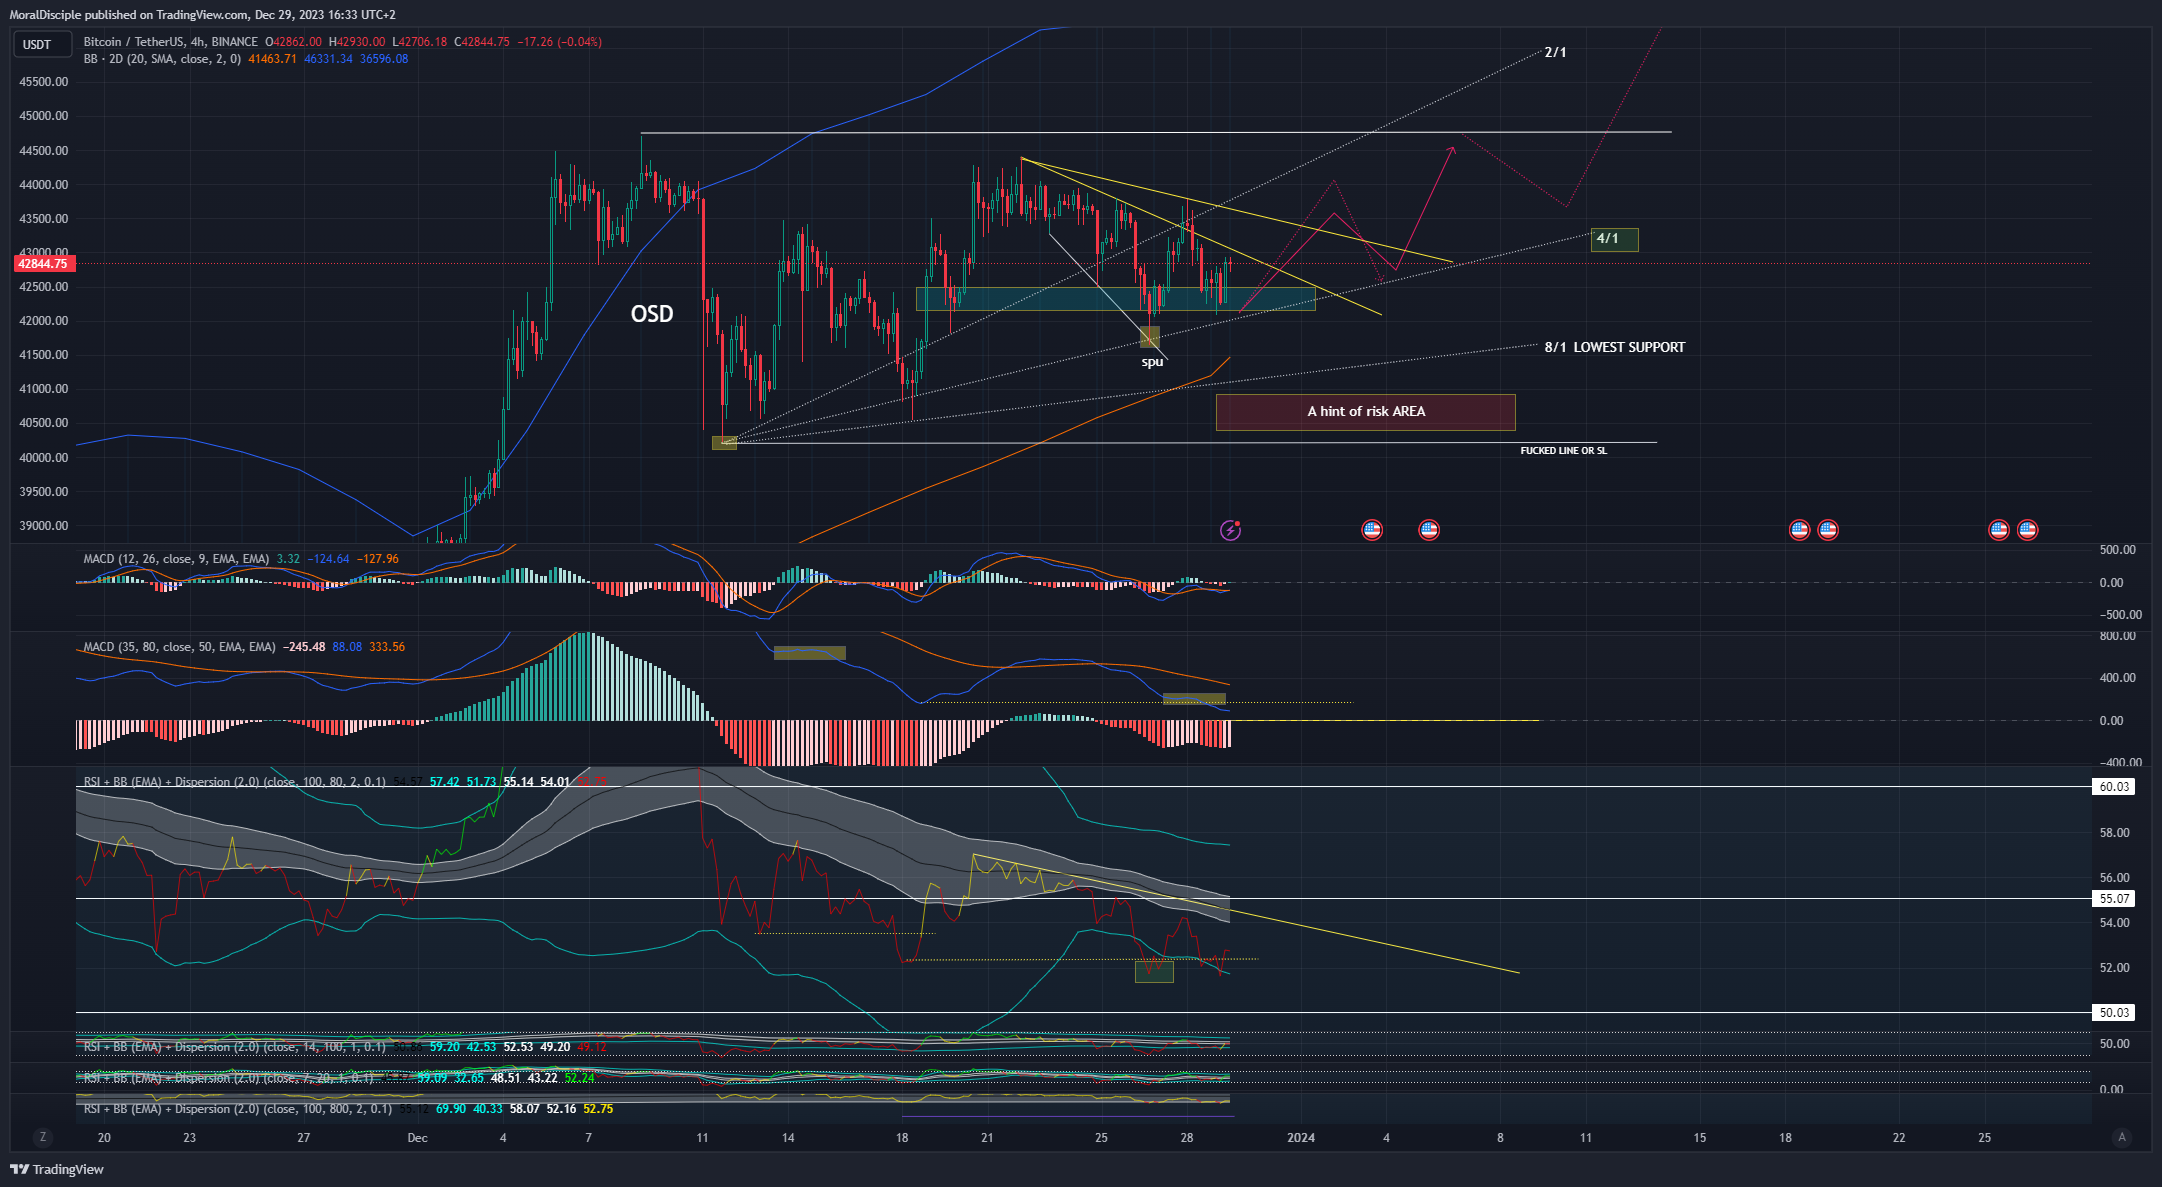This screenshot has width=2162, height=1187.
Task: Click the 39000.00 price axis value
Action: tap(44, 526)
